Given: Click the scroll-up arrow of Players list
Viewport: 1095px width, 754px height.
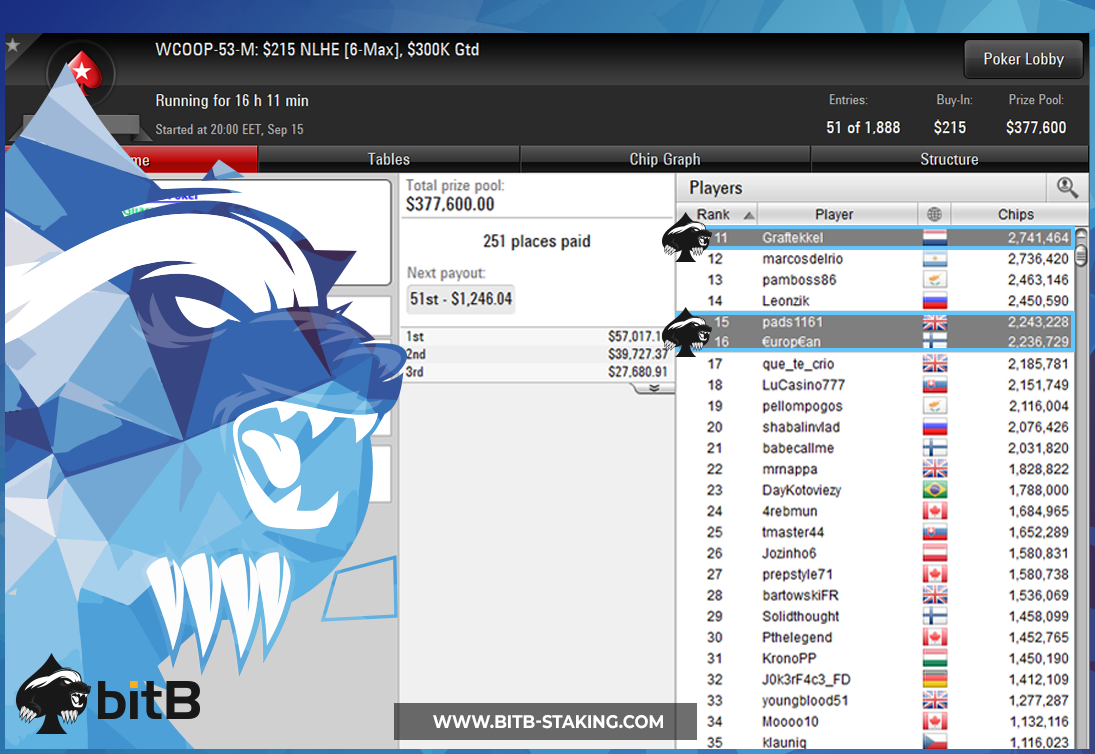Looking at the screenshot, I should click(1081, 234).
